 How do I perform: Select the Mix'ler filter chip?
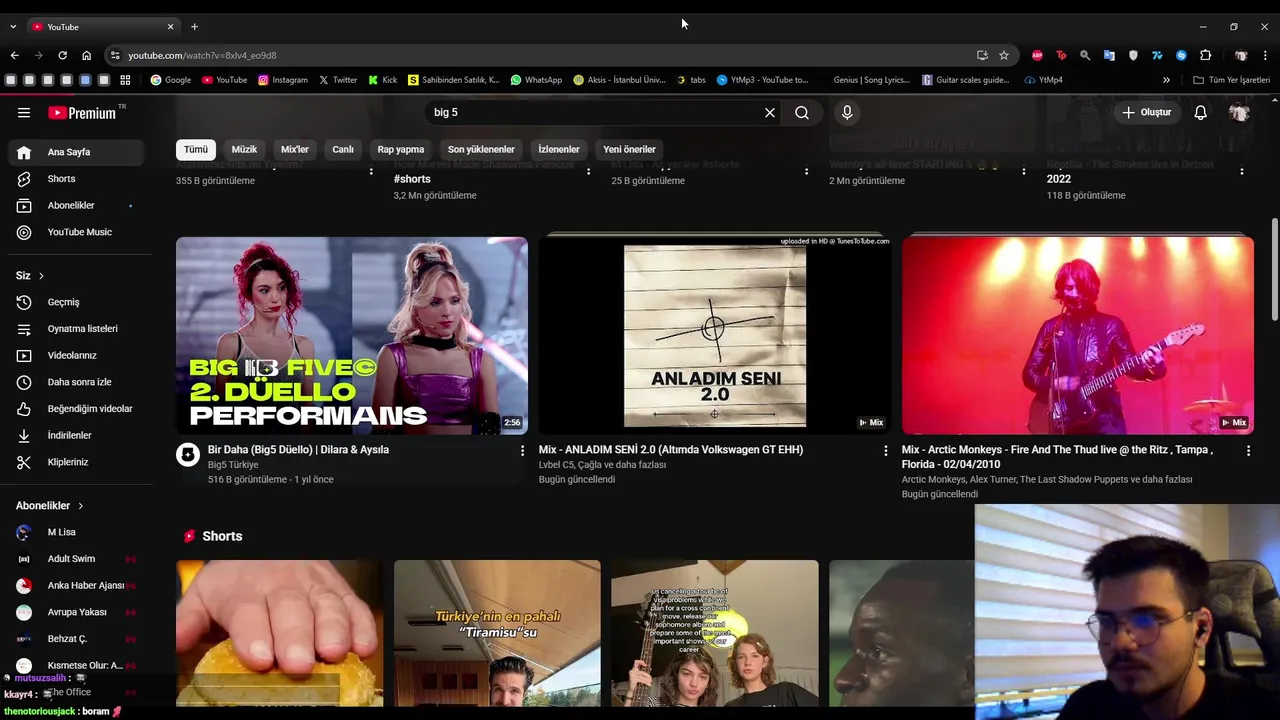(x=295, y=150)
